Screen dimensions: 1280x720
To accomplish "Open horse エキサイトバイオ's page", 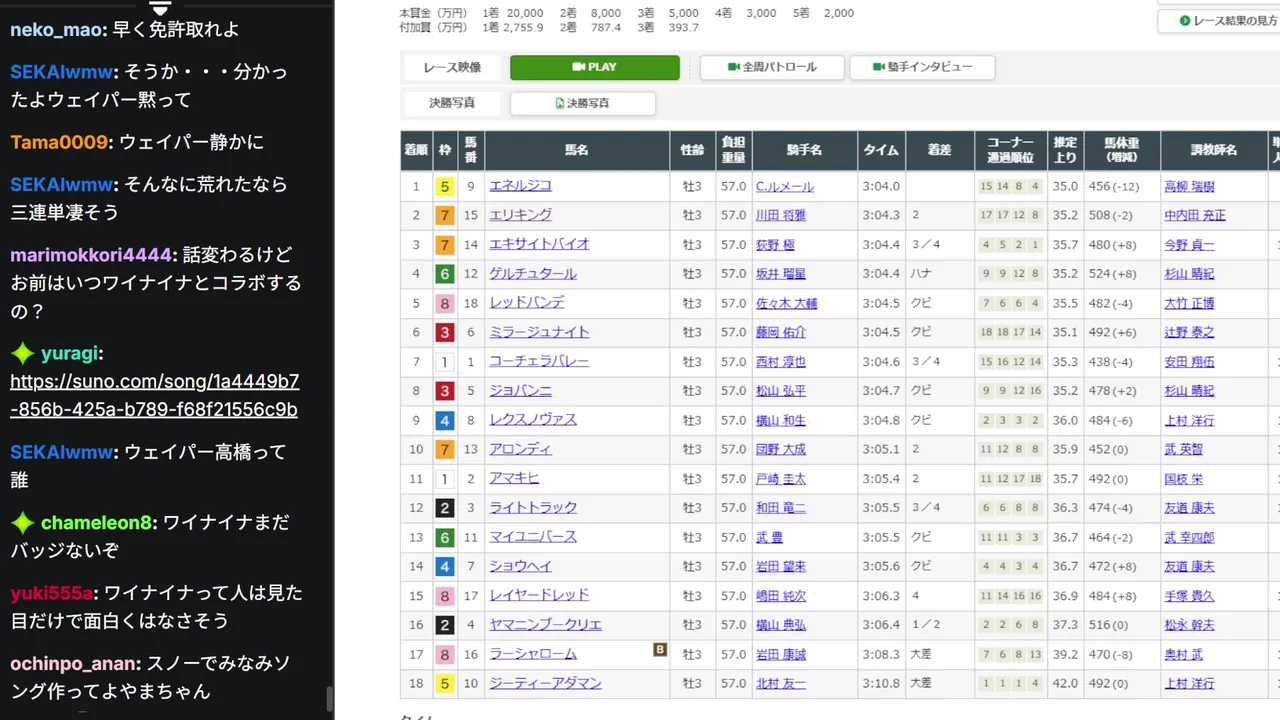I will coord(539,244).
